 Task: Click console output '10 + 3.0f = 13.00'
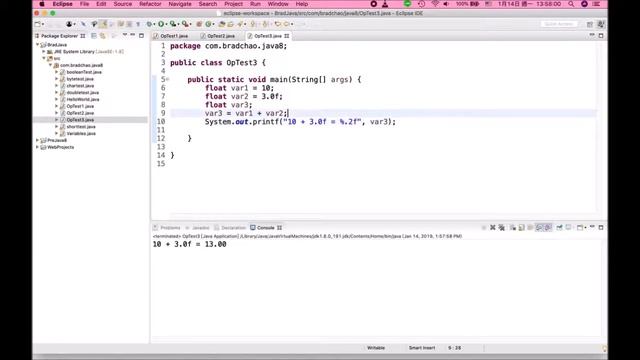[x=189, y=244]
